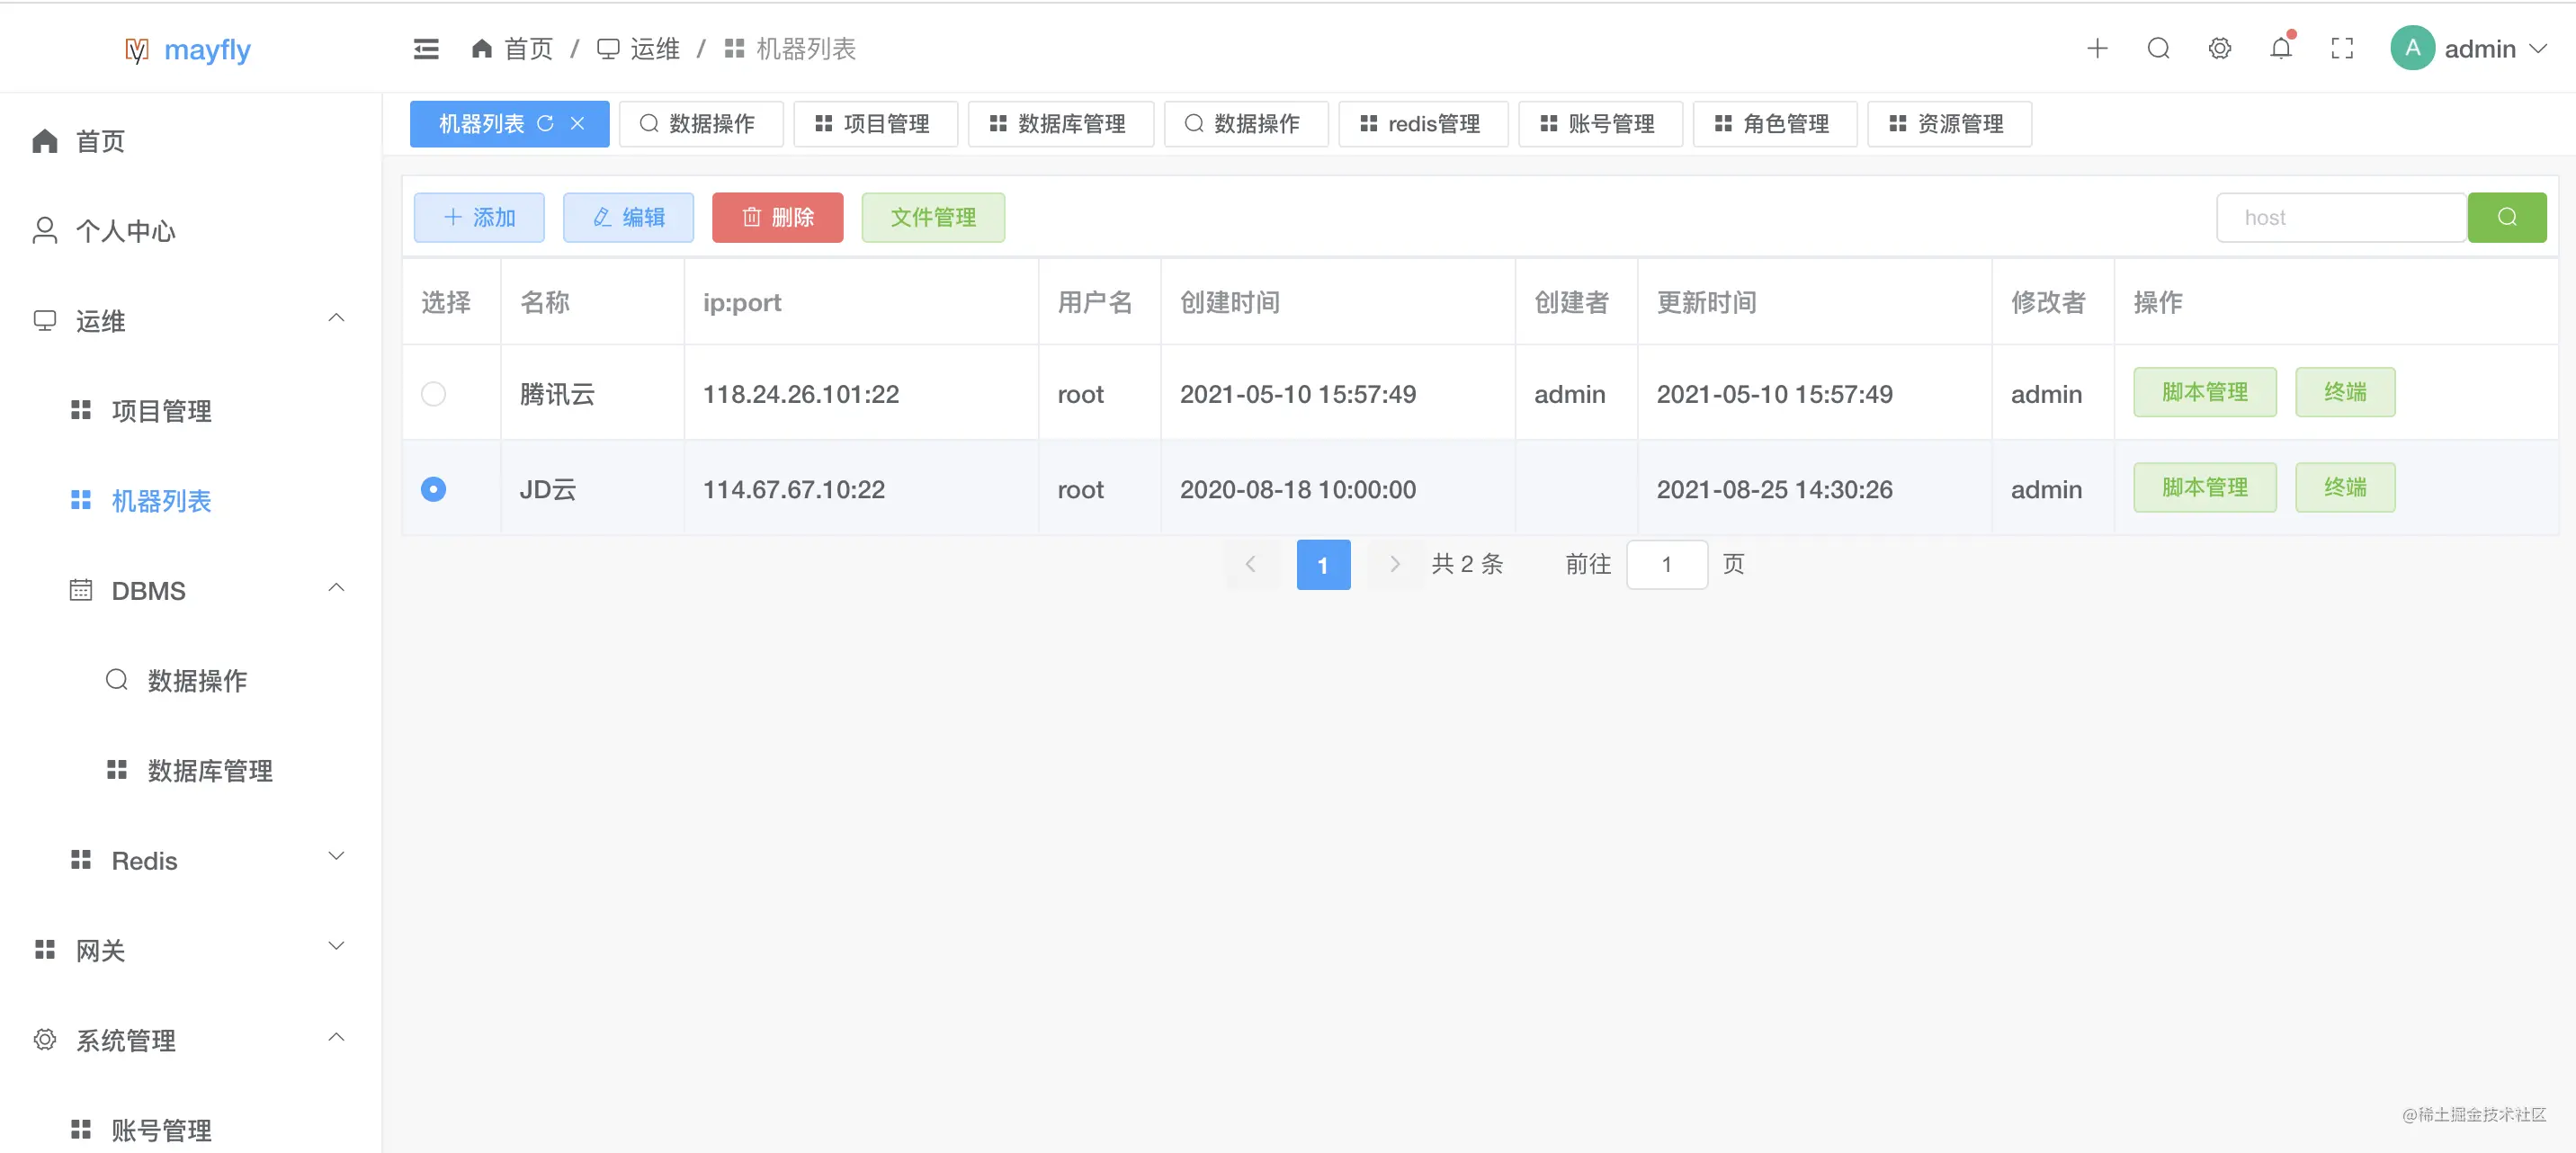The image size is (2576, 1153).
Task: Click the 编辑 button
Action: [x=628, y=217]
